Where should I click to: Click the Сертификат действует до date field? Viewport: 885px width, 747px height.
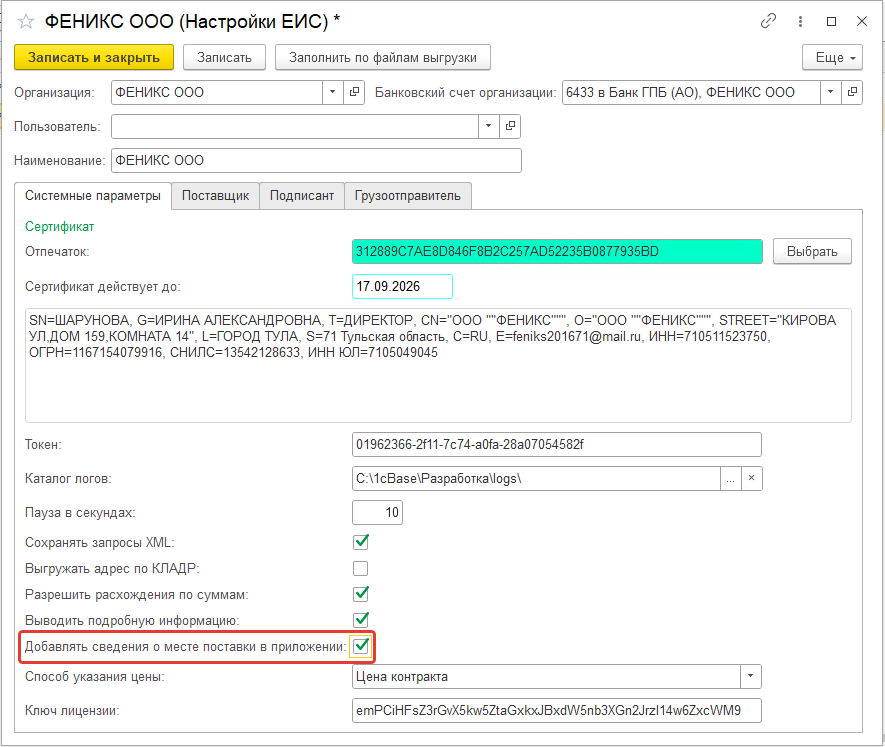tap(402, 286)
